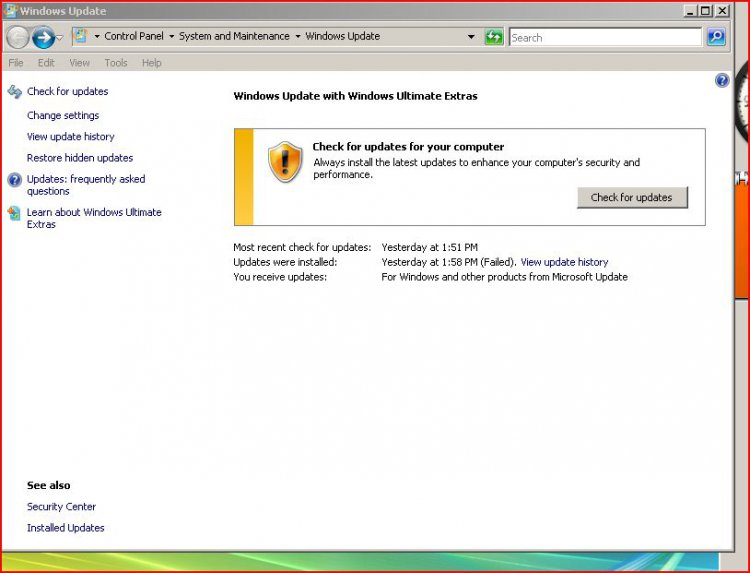Open Learn about Windows Ultimate Extras link

(x=94, y=218)
